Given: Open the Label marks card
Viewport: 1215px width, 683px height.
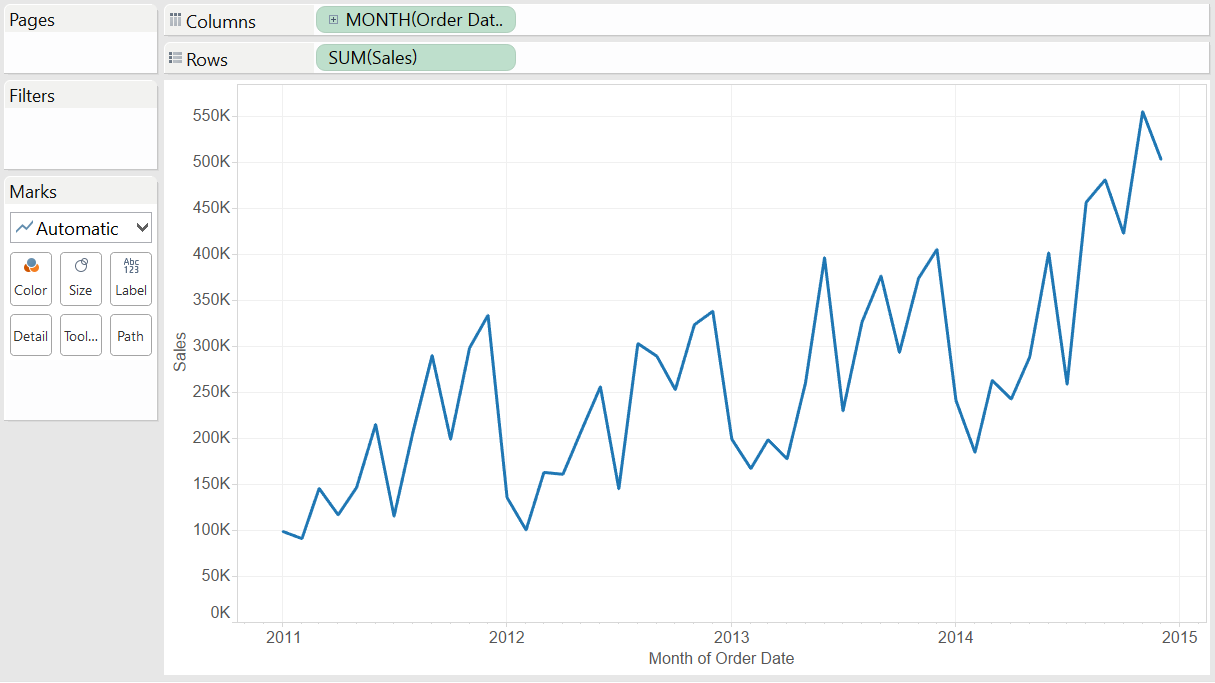Looking at the screenshot, I should click(130, 278).
